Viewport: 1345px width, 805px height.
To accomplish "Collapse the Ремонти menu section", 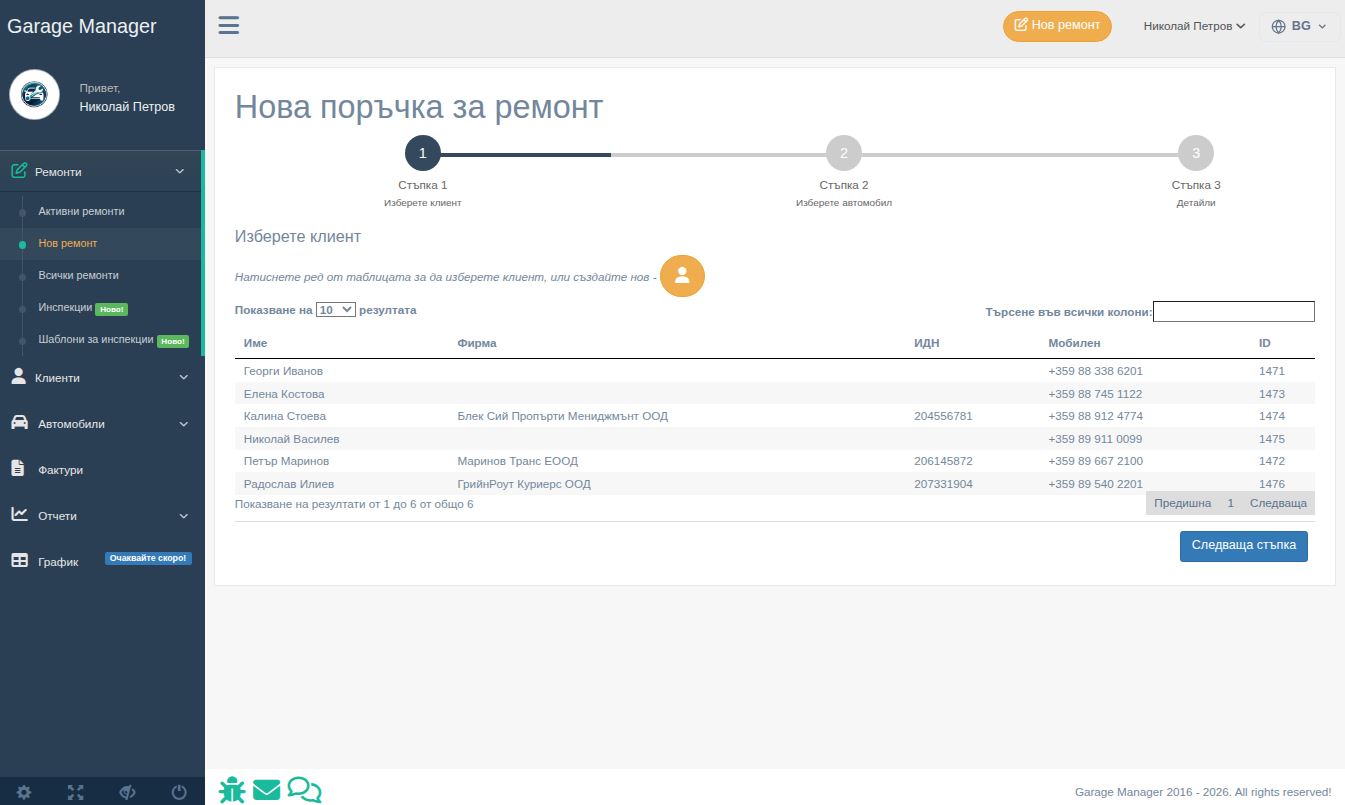I will coord(100,172).
